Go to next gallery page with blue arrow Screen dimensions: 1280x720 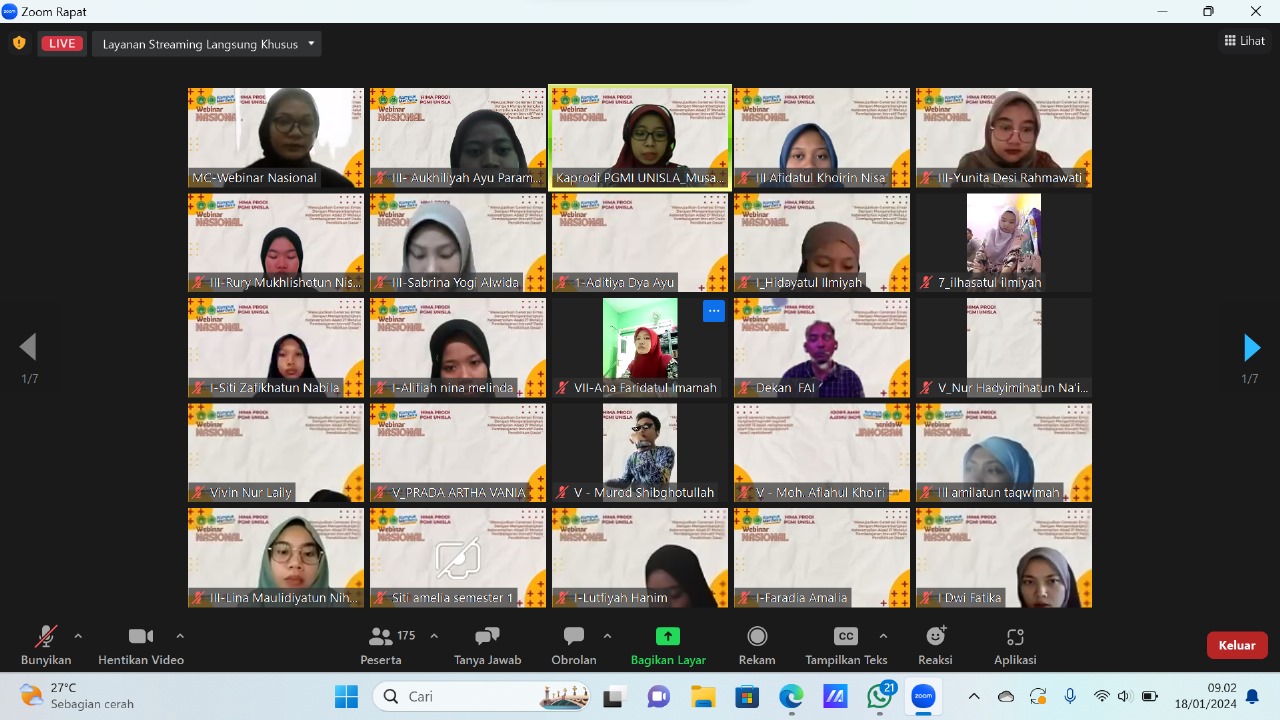pyautogui.click(x=1251, y=347)
